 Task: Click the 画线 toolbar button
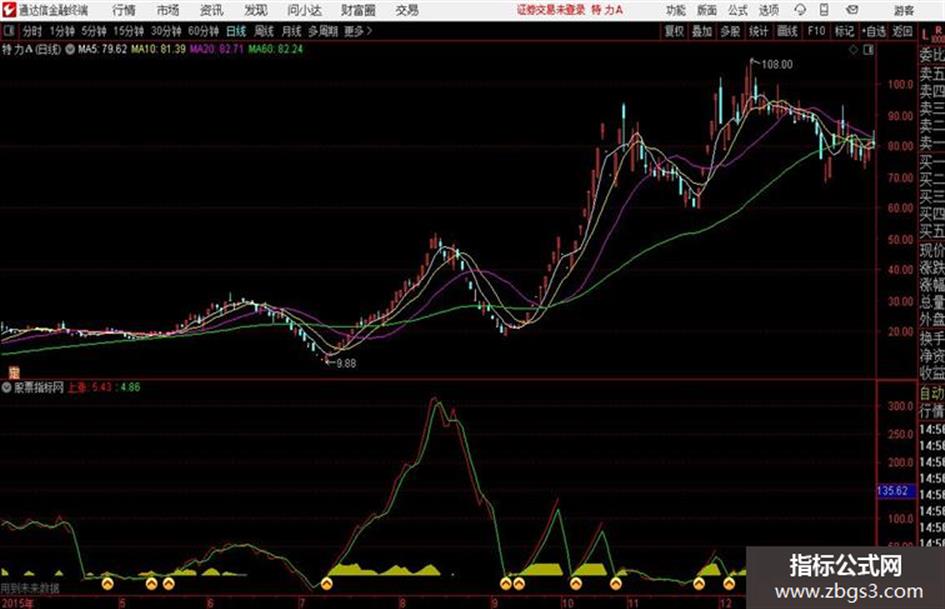787,31
